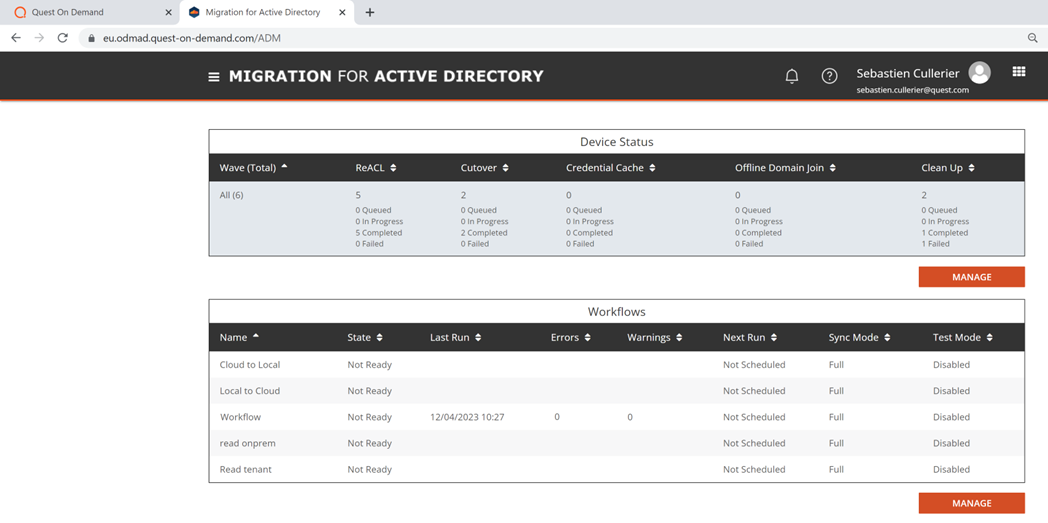Select the workflow named 'Workflow'
Screen dimensions: 1048x523
(616, 417)
